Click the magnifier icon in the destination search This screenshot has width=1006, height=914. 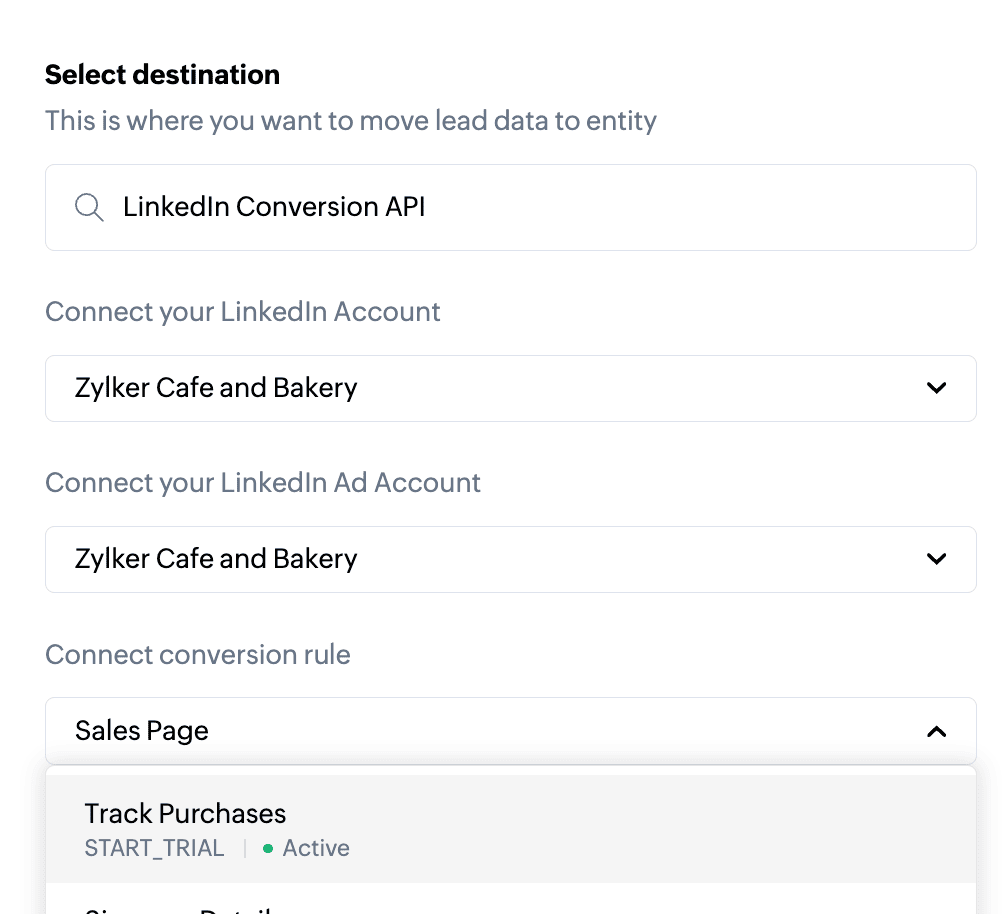89,208
